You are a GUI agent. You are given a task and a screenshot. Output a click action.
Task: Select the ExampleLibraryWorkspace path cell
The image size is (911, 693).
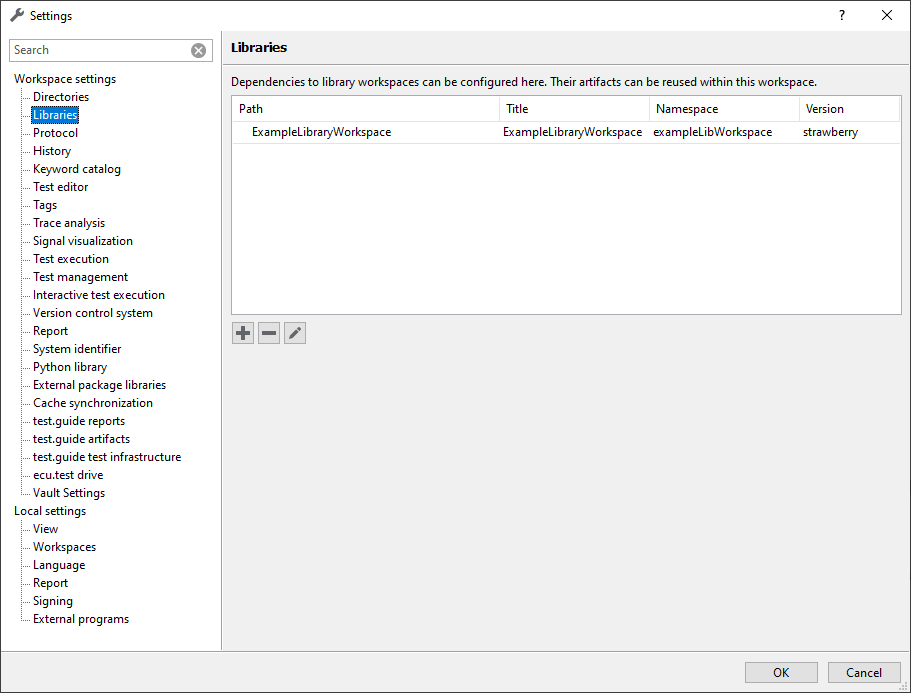pos(321,132)
